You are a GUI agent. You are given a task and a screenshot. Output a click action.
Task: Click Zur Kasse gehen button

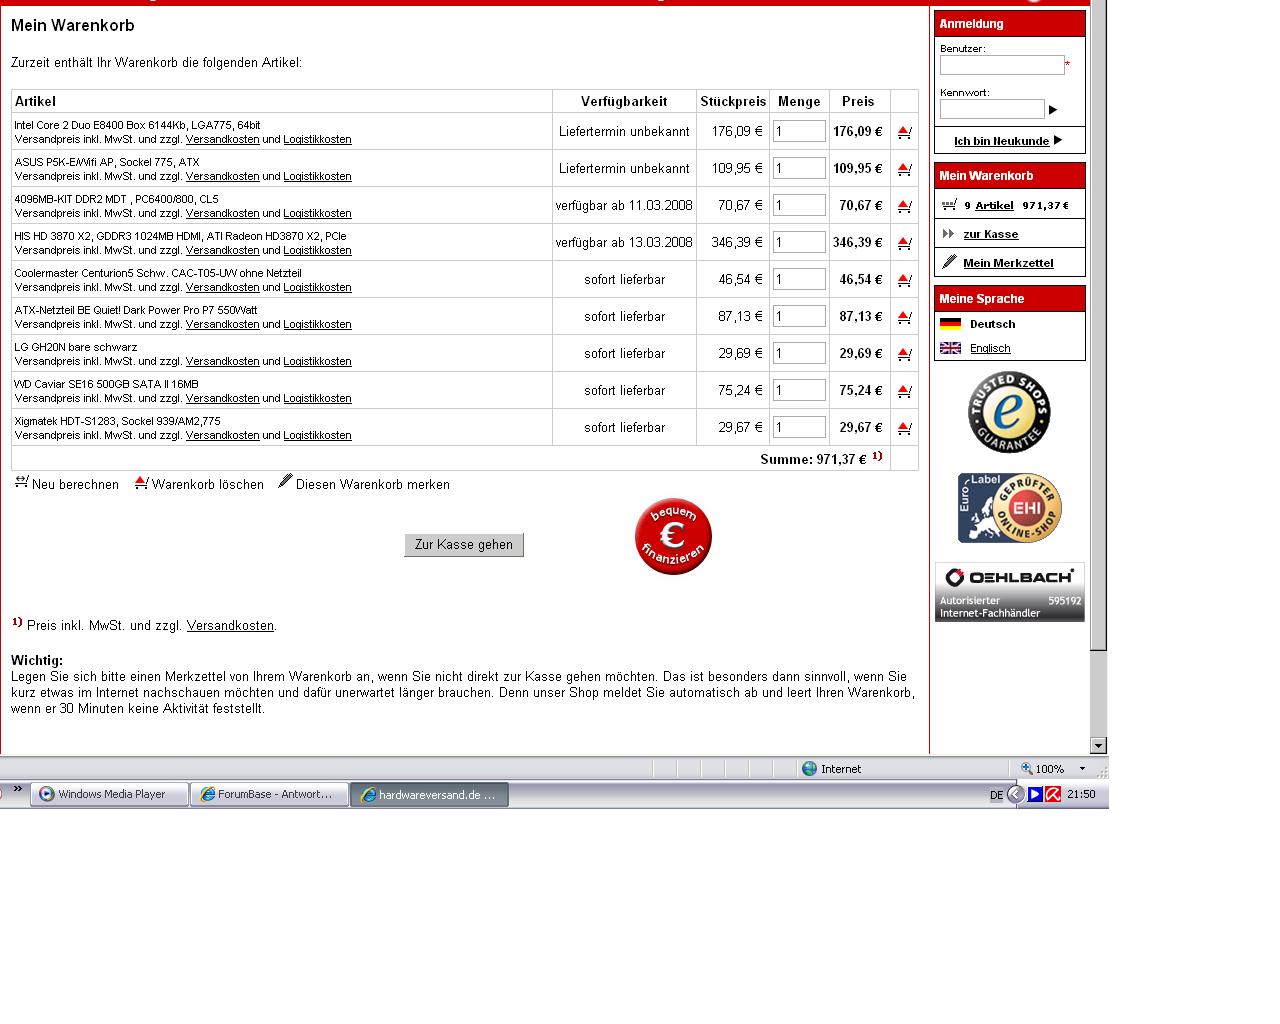464,544
